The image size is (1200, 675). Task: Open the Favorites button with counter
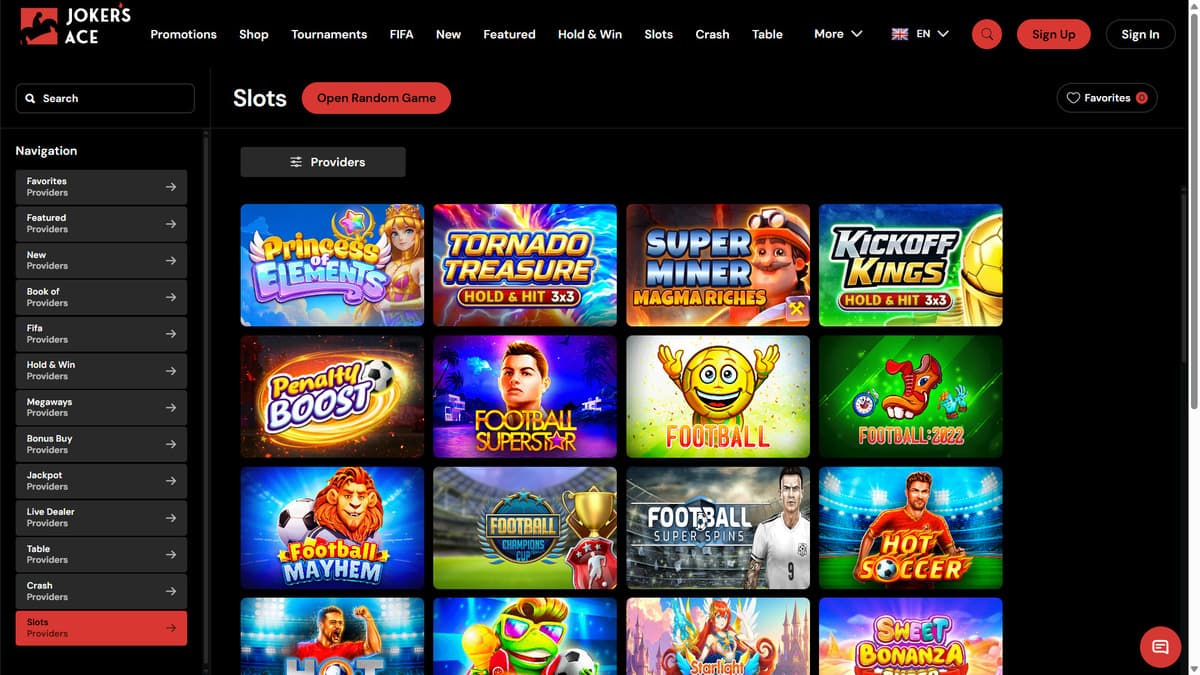1107,98
